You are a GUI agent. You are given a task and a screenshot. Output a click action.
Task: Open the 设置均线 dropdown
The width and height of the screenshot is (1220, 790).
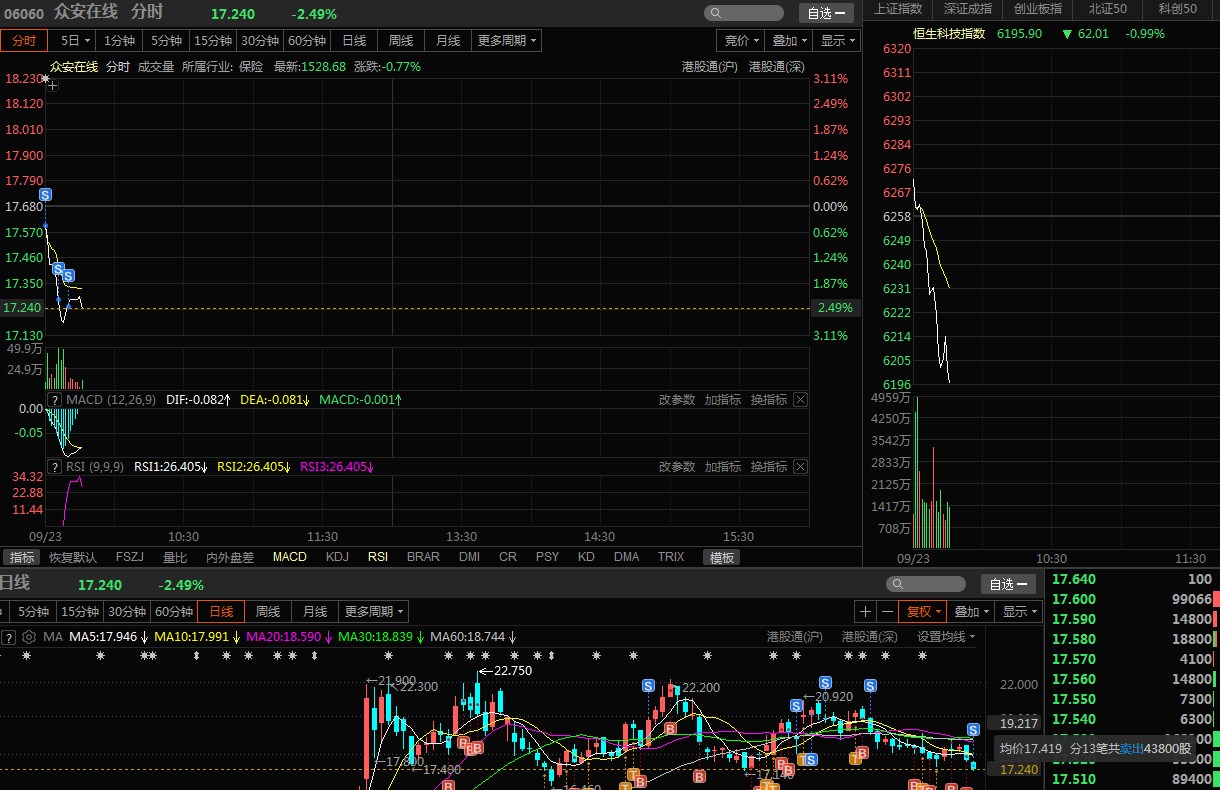(946, 637)
